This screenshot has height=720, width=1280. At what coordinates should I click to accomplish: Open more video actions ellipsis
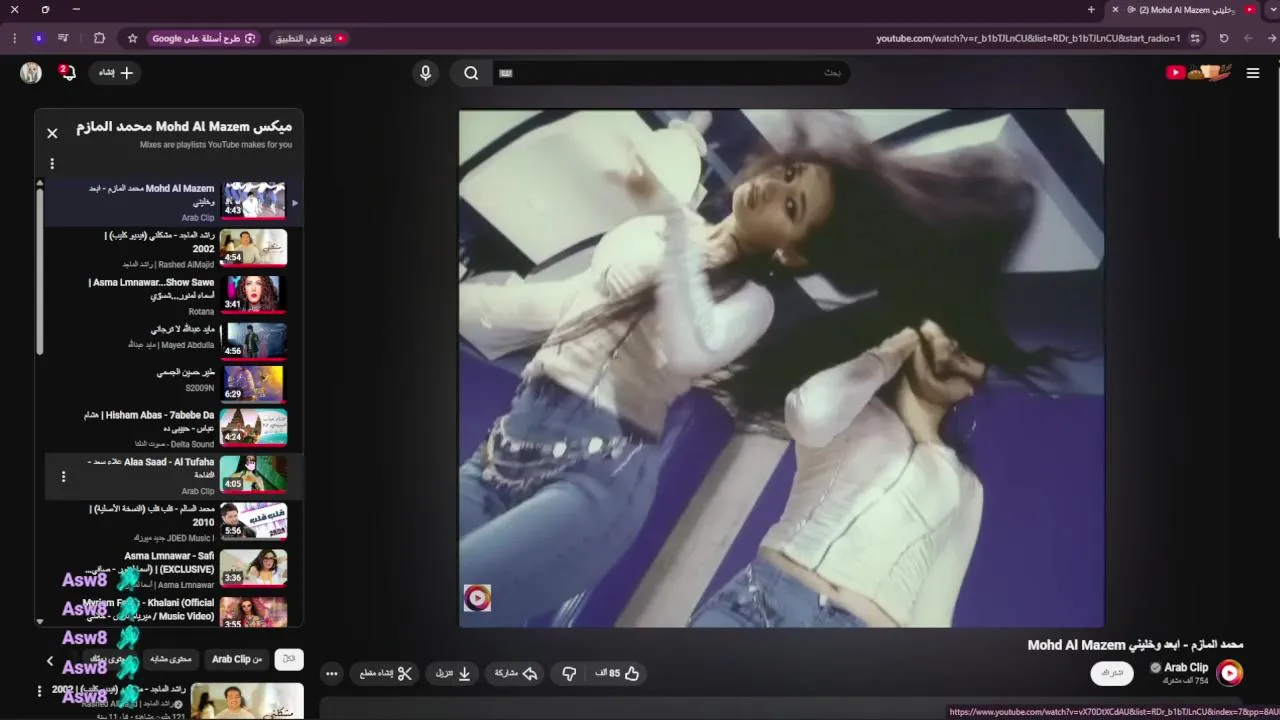point(331,674)
